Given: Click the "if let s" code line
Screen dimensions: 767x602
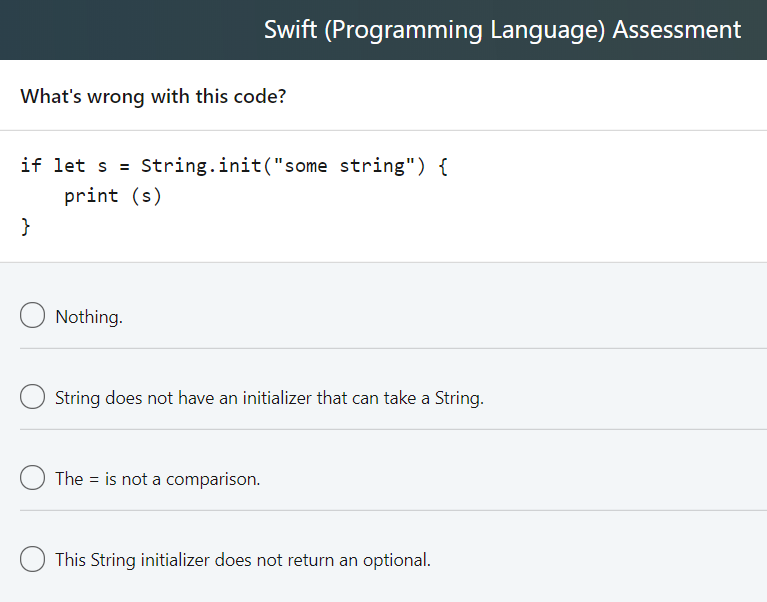Looking at the screenshot, I should coord(234,166).
